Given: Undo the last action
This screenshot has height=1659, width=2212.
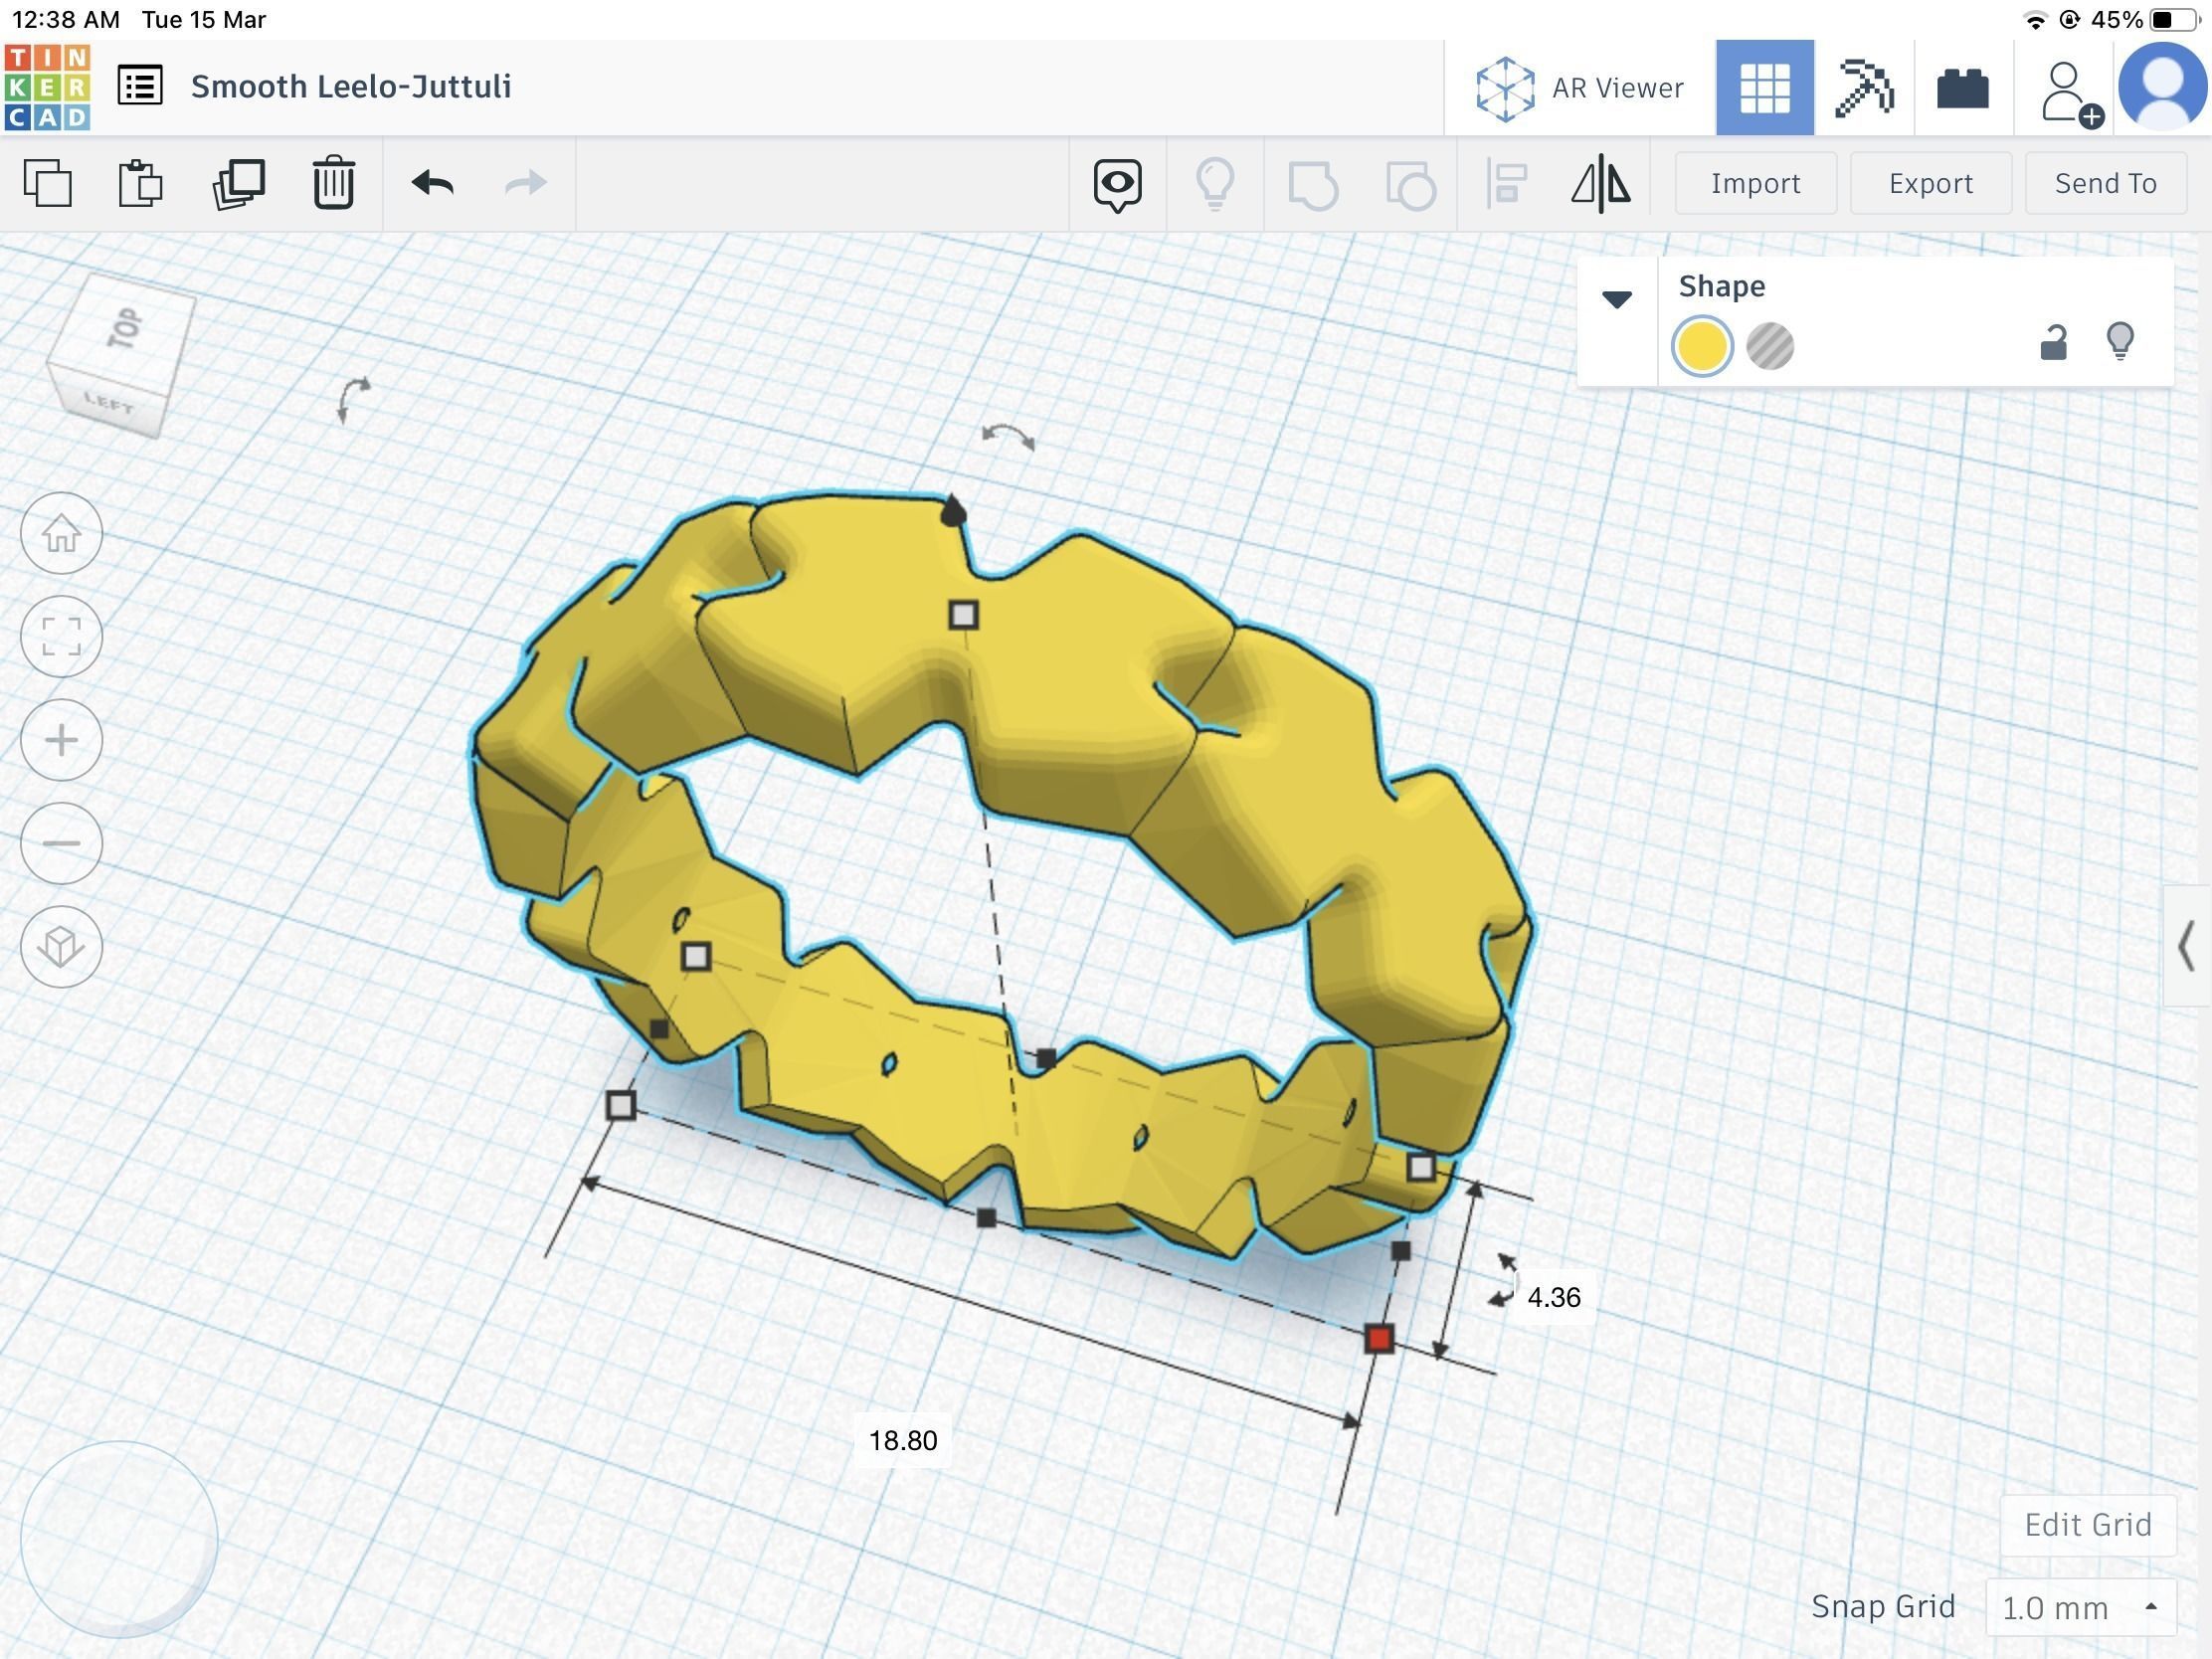Looking at the screenshot, I should 433,183.
